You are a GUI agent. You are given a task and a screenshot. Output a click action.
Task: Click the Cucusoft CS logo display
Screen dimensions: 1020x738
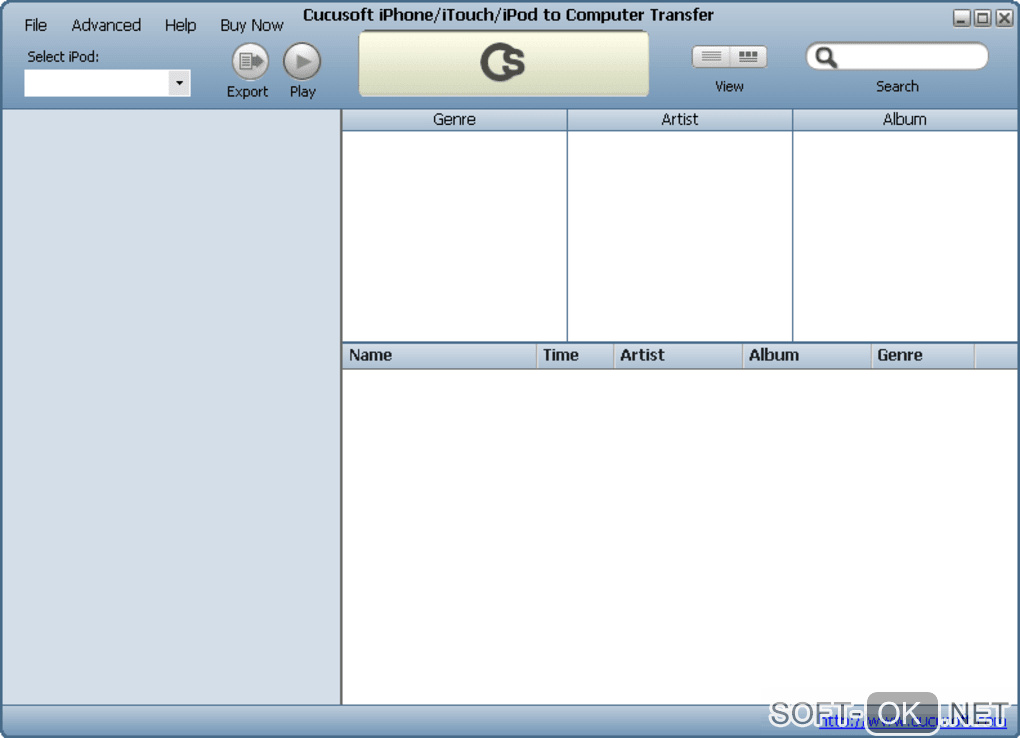coord(503,63)
